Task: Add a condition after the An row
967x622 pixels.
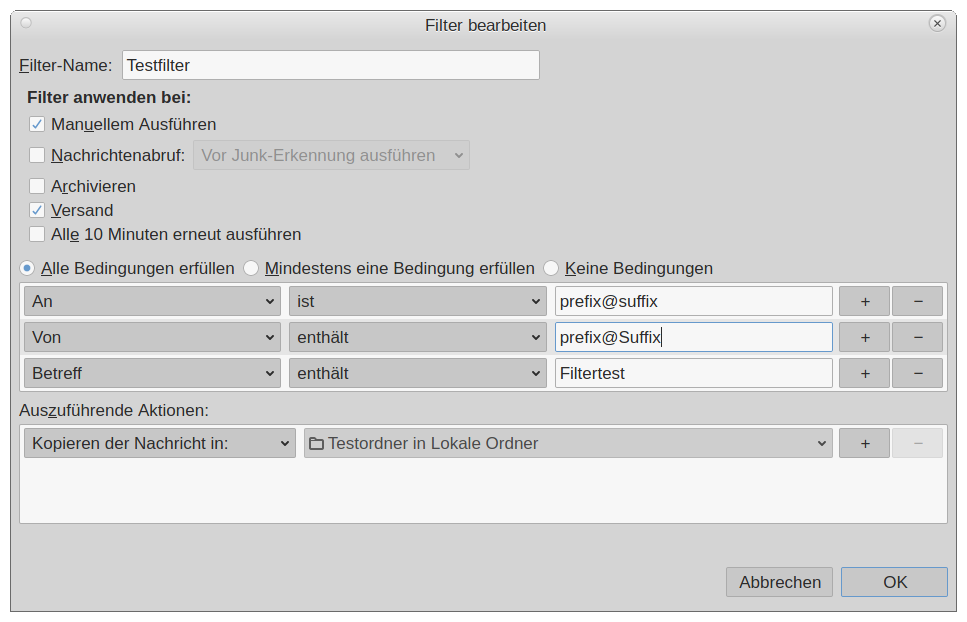Action: click(x=864, y=301)
